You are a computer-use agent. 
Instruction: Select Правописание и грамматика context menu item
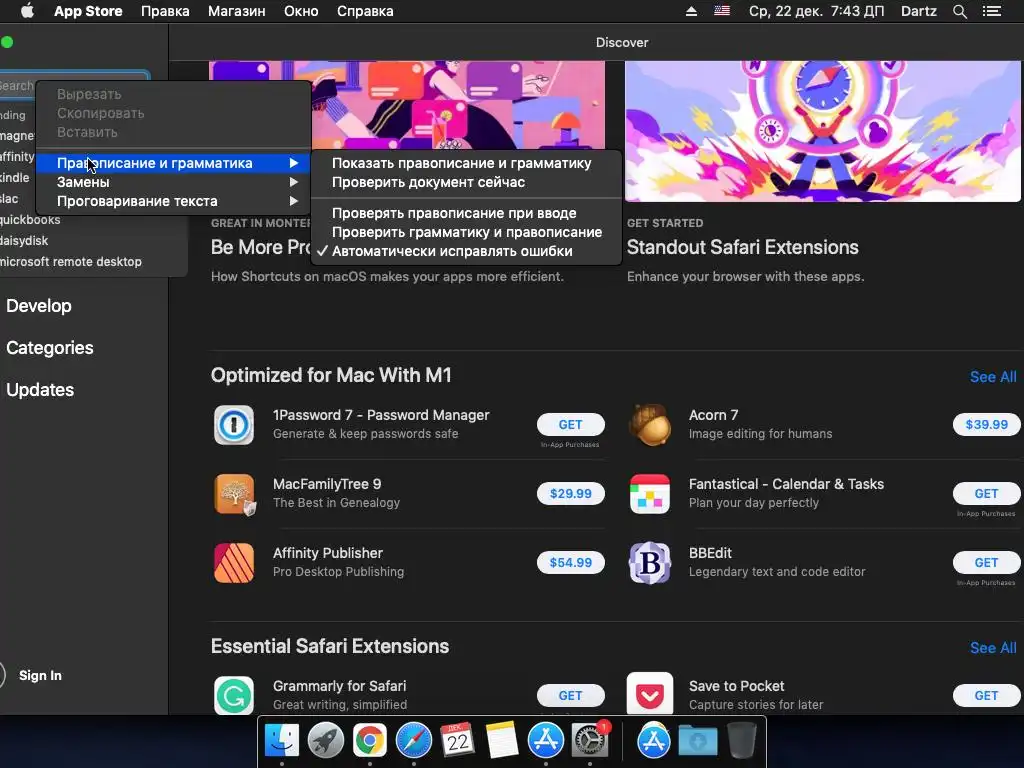pyautogui.click(x=174, y=163)
